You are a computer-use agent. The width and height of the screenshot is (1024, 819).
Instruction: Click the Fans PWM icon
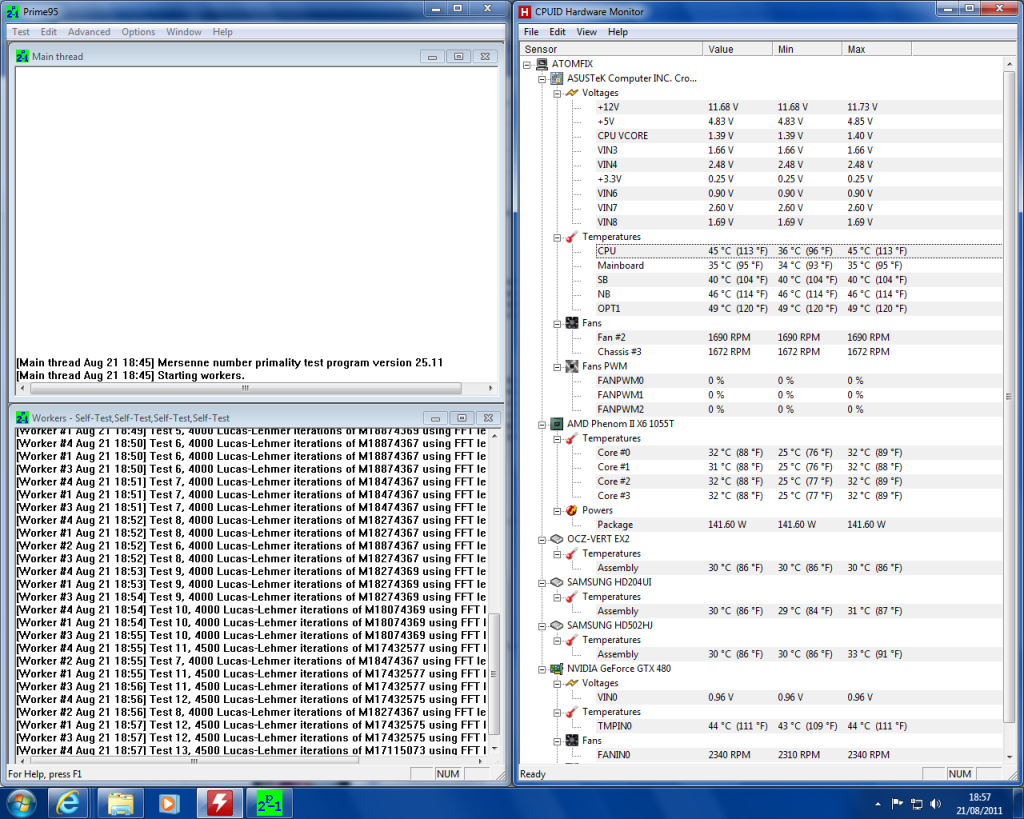tap(572, 366)
